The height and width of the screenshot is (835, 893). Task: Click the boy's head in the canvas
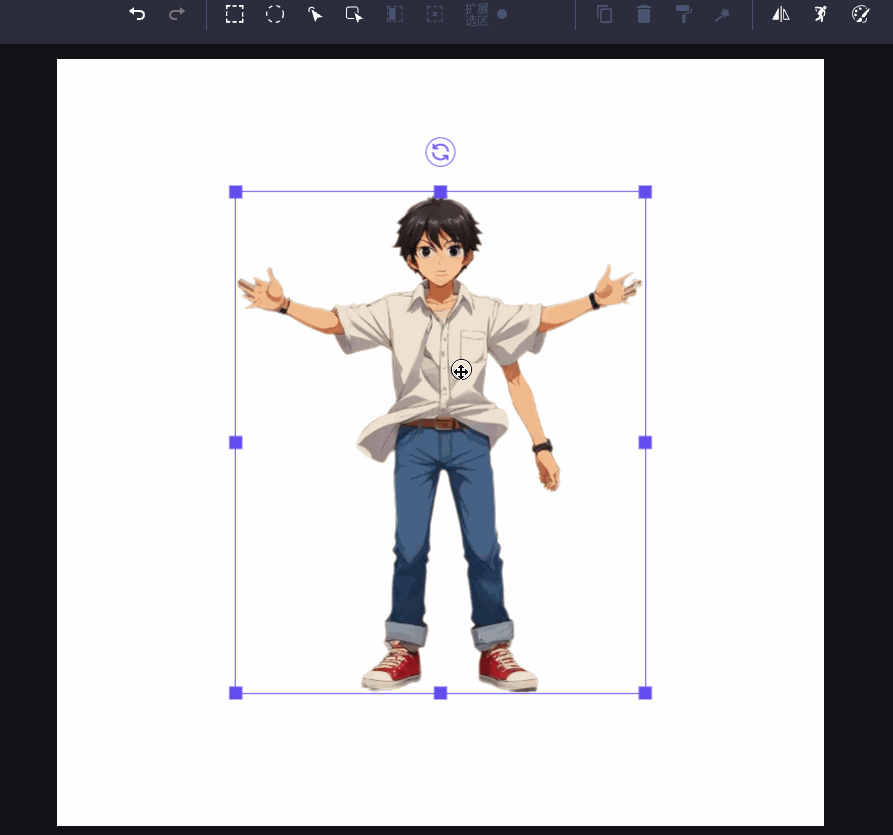coord(437,242)
